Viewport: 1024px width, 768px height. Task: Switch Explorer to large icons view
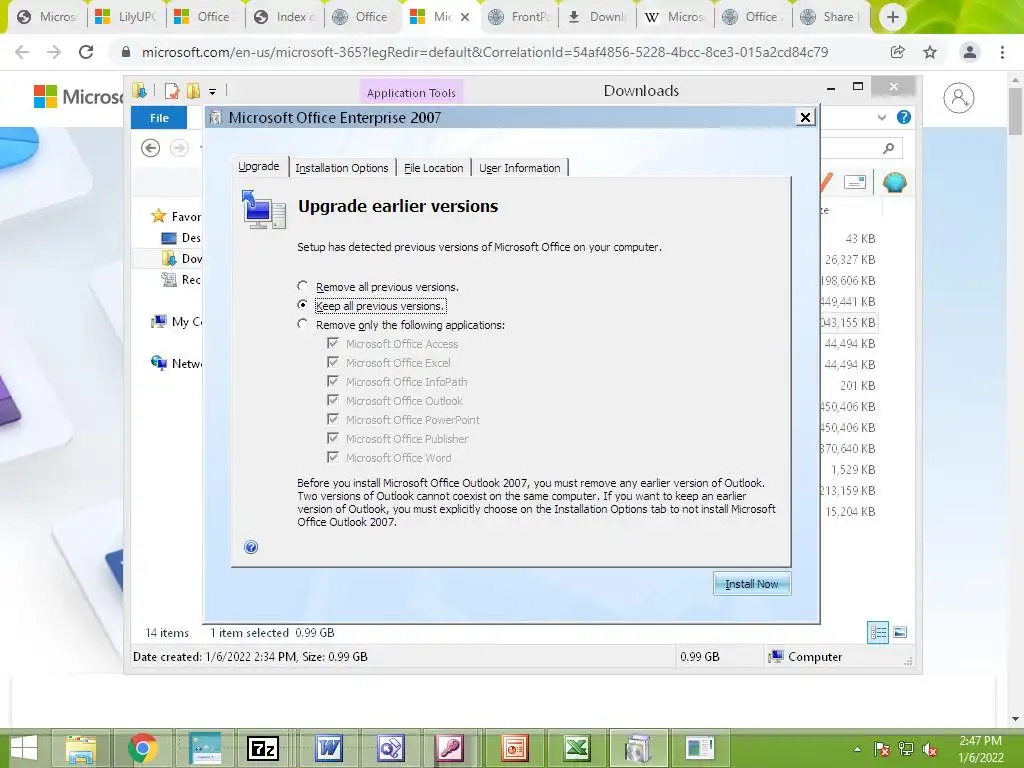900,632
